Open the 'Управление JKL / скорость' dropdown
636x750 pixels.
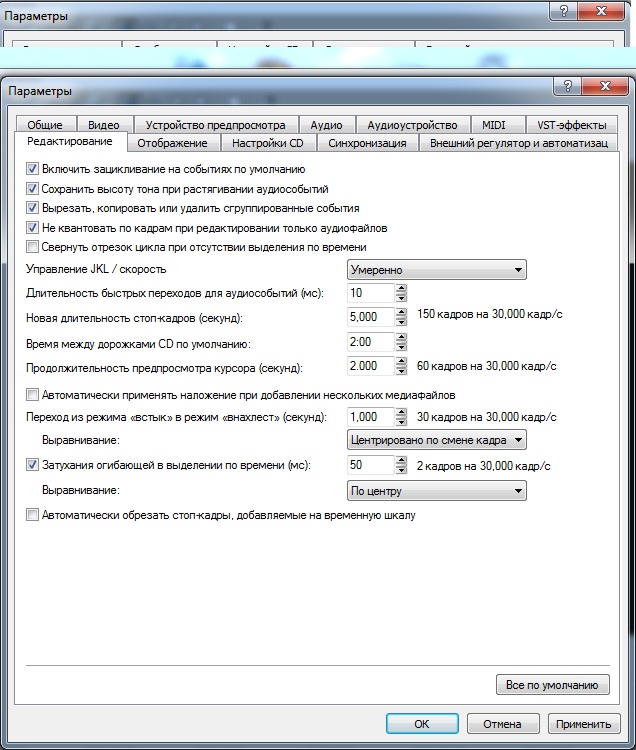point(436,270)
